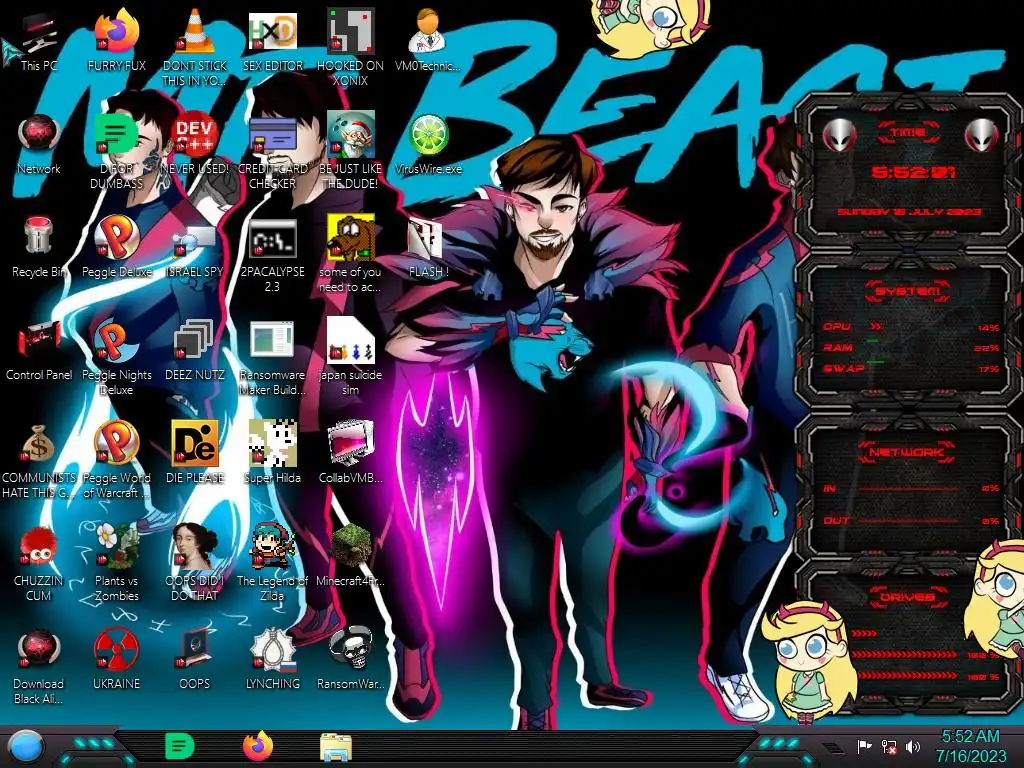
Task: Open Action Center flag in tray
Action: click(x=865, y=747)
